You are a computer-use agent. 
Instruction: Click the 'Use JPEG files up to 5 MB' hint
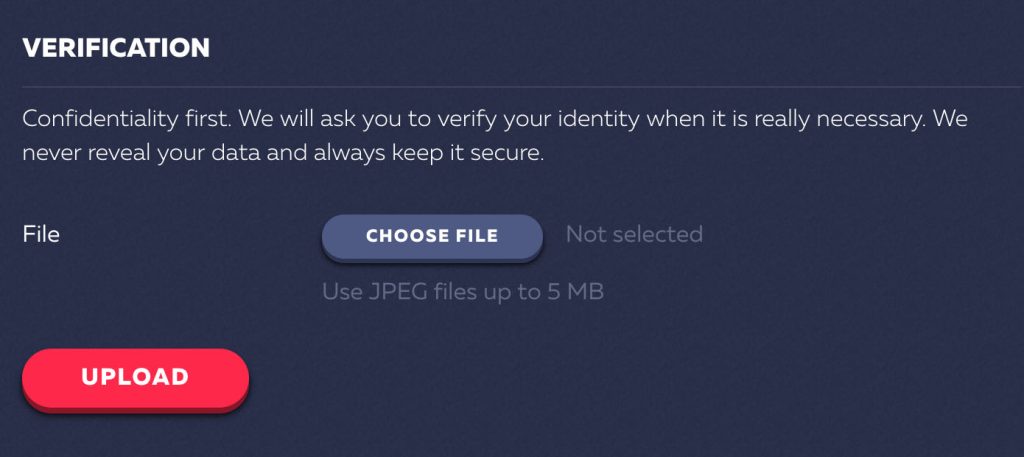coord(462,293)
